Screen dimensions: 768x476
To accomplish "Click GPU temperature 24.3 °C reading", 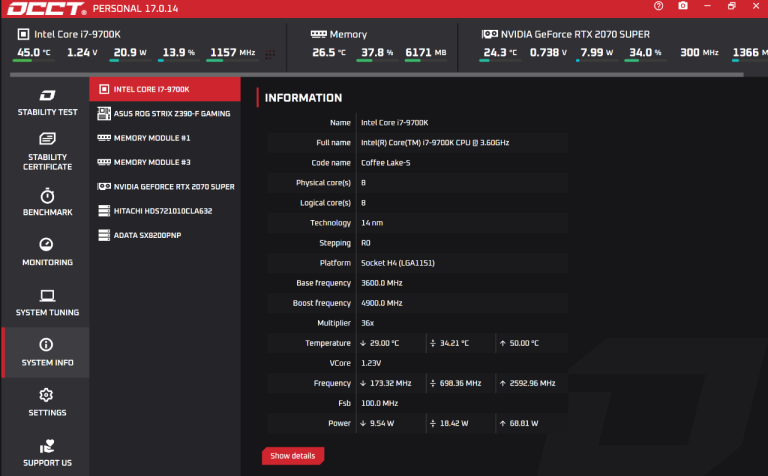I will (500, 52).
